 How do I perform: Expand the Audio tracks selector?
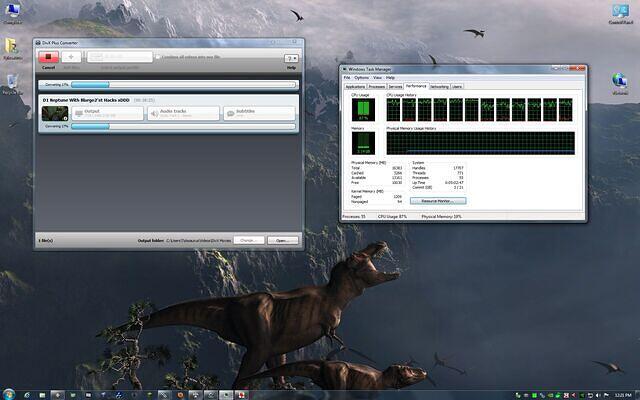[x=182, y=113]
